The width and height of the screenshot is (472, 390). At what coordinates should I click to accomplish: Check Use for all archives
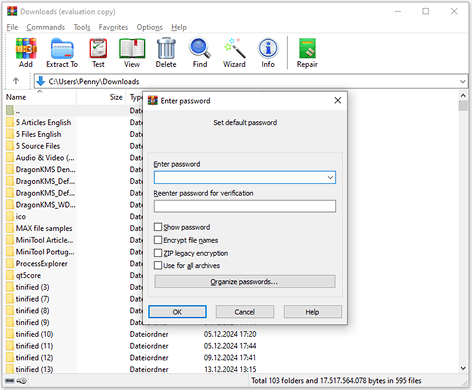click(x=158, y=265)
